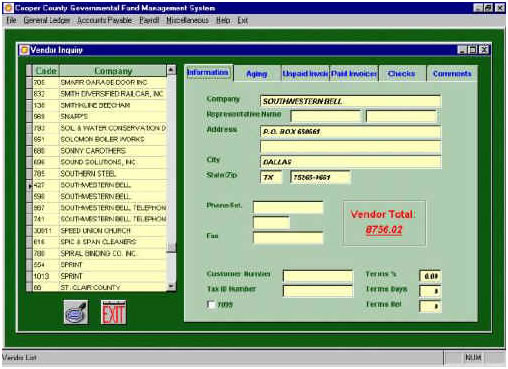Click the Exit menu item
Screen dimensions: 508x369
pyautogui.click(x=242, y=20)
